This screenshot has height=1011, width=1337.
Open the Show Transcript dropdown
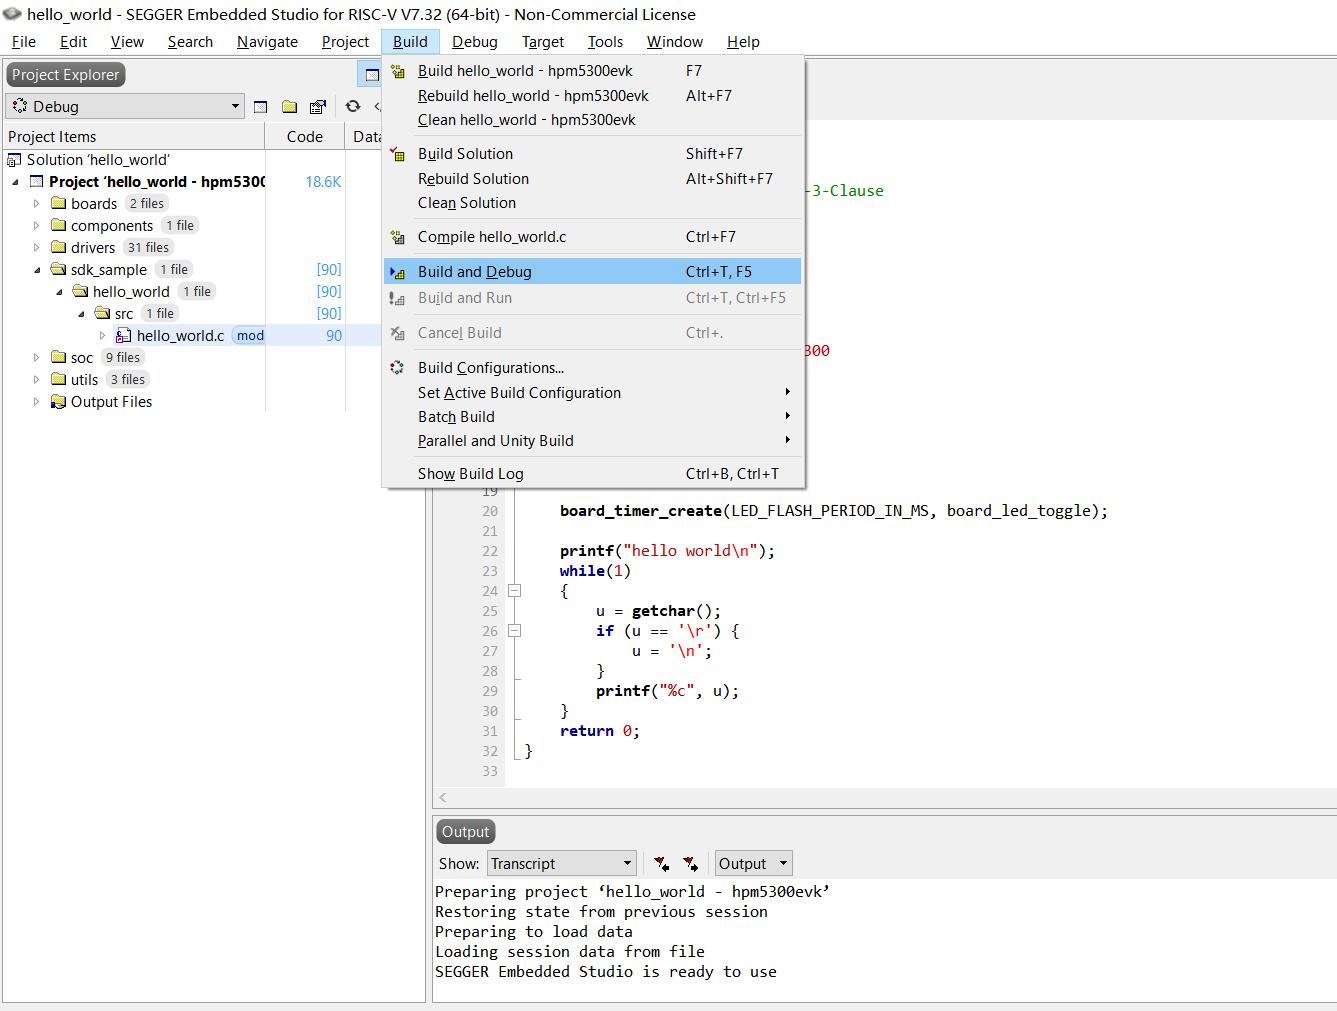point(561,863)
